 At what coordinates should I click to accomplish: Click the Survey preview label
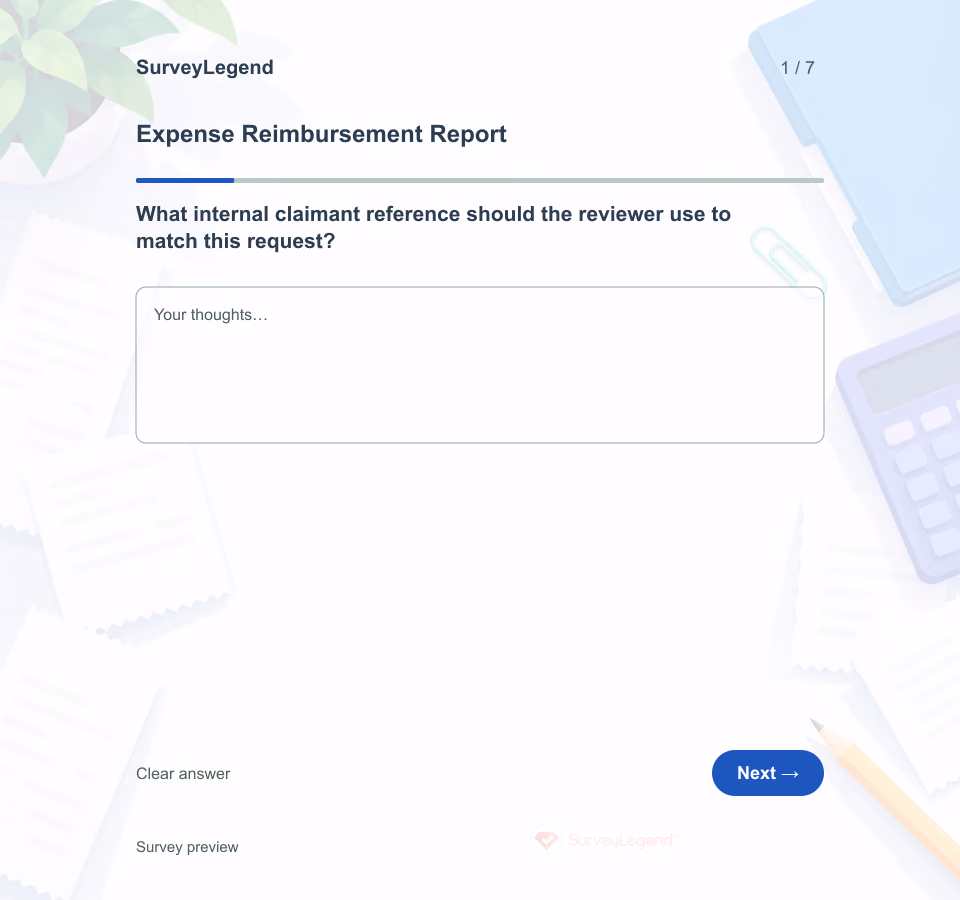click(187, 847)
